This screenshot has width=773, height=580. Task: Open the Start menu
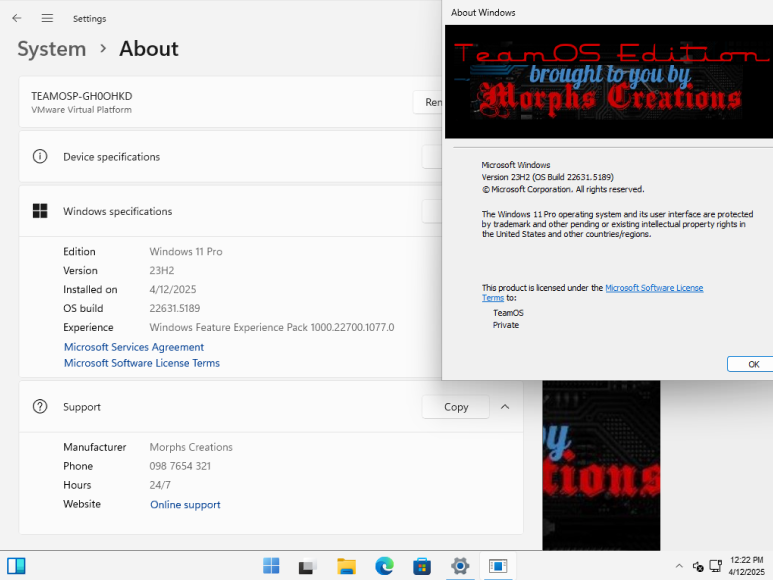(x=271, y=566)
